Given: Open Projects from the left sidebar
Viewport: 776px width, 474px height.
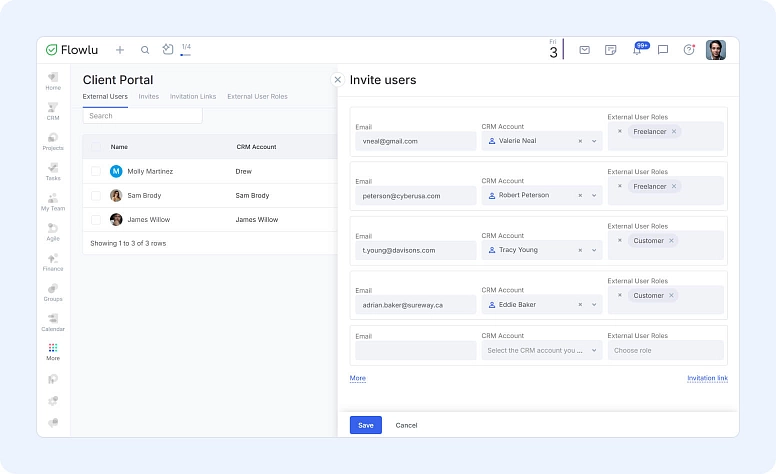Looking at the screenshot, I should [52, 140].
